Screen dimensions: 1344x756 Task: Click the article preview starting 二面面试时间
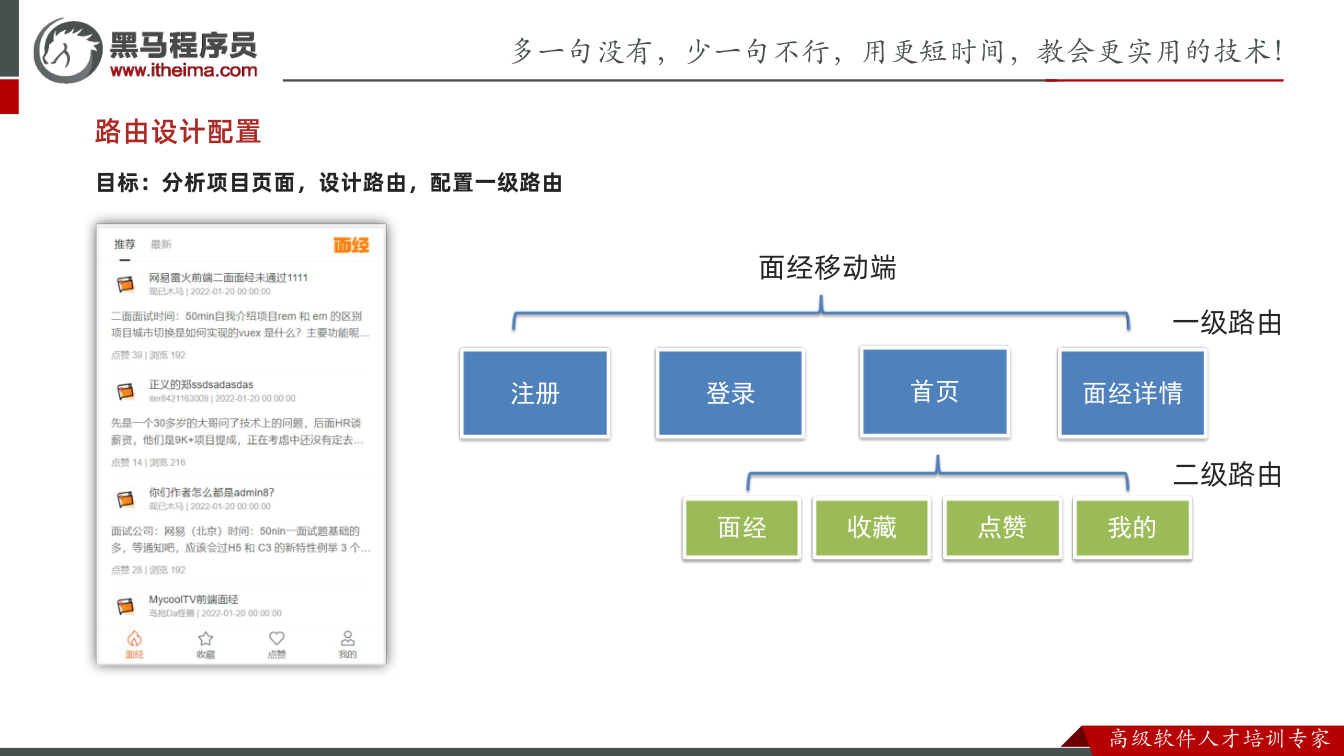click(239, 325)
